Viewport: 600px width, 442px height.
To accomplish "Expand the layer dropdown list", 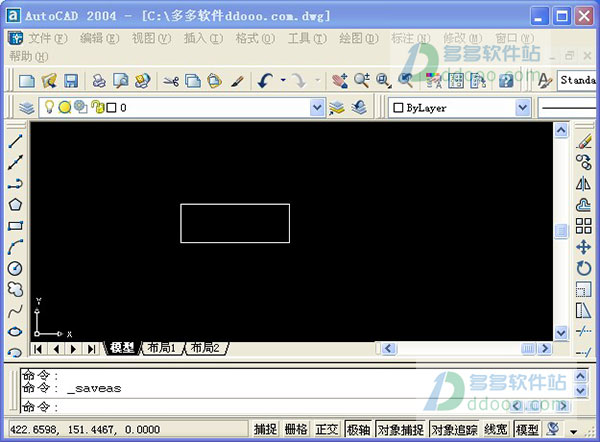I will coord(317,108).
